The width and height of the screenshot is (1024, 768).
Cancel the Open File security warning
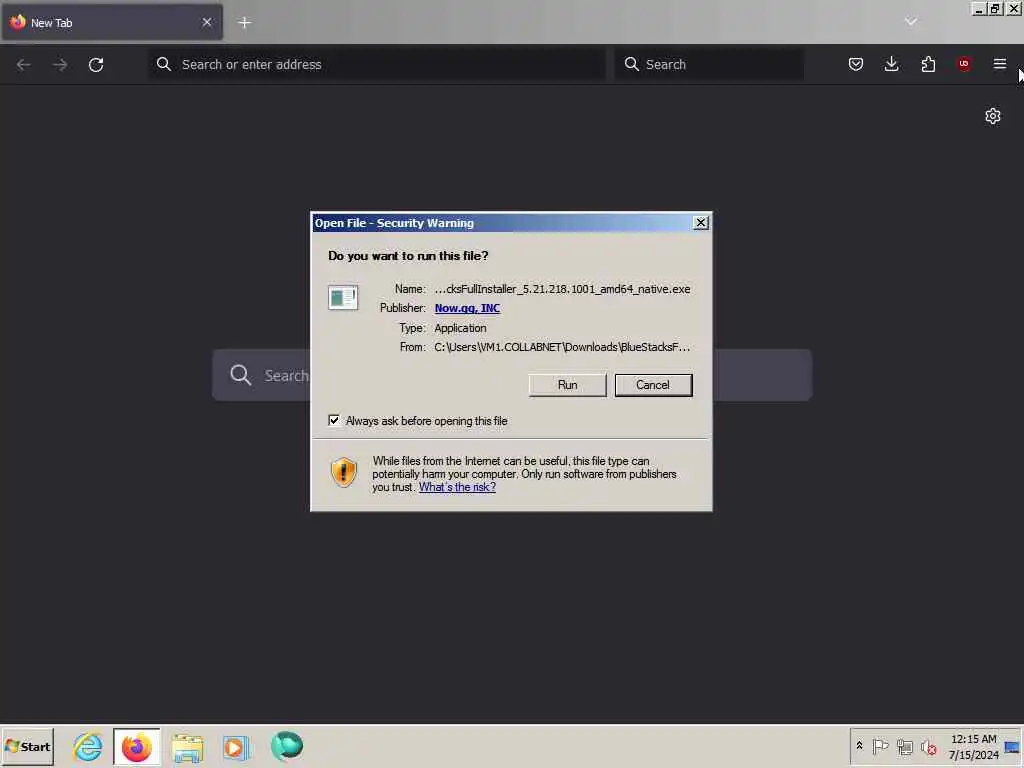point(653,385)
